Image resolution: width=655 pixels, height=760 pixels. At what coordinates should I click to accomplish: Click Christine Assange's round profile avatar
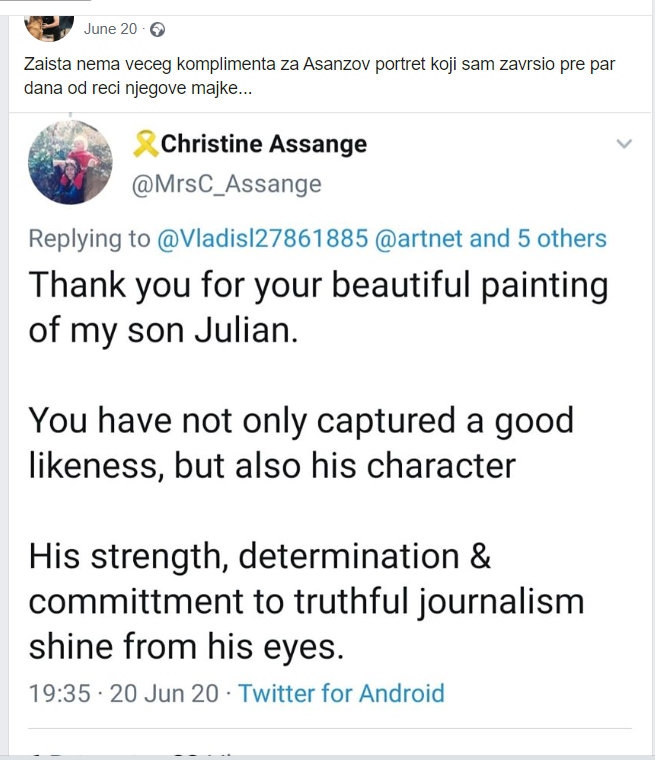tap(70, 162)
